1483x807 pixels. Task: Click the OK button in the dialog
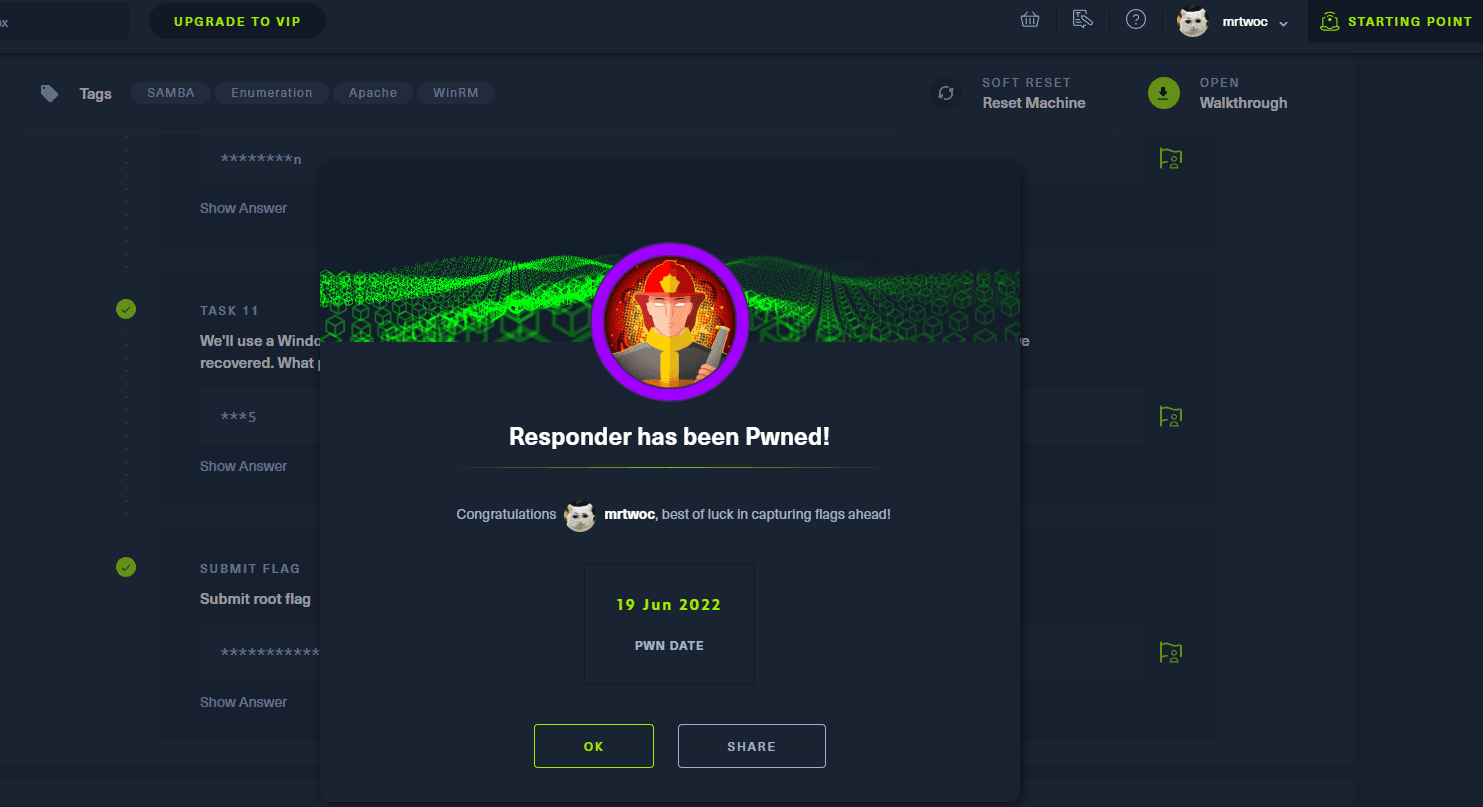tap(594, 746)
